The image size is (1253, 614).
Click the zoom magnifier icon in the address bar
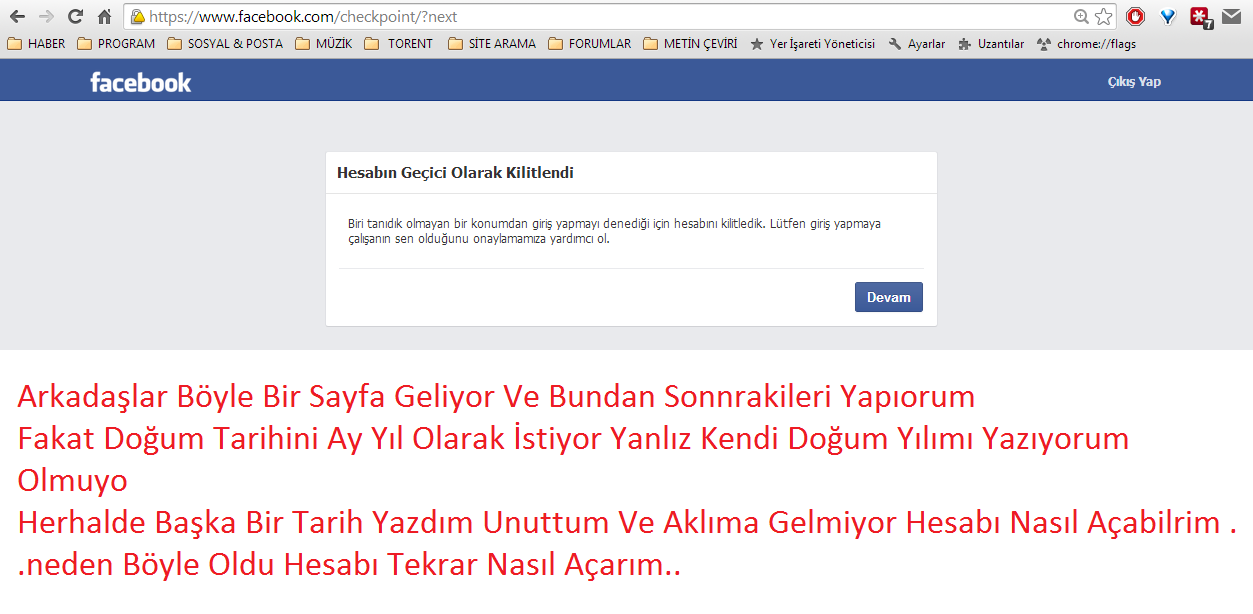pos(1081,17)
